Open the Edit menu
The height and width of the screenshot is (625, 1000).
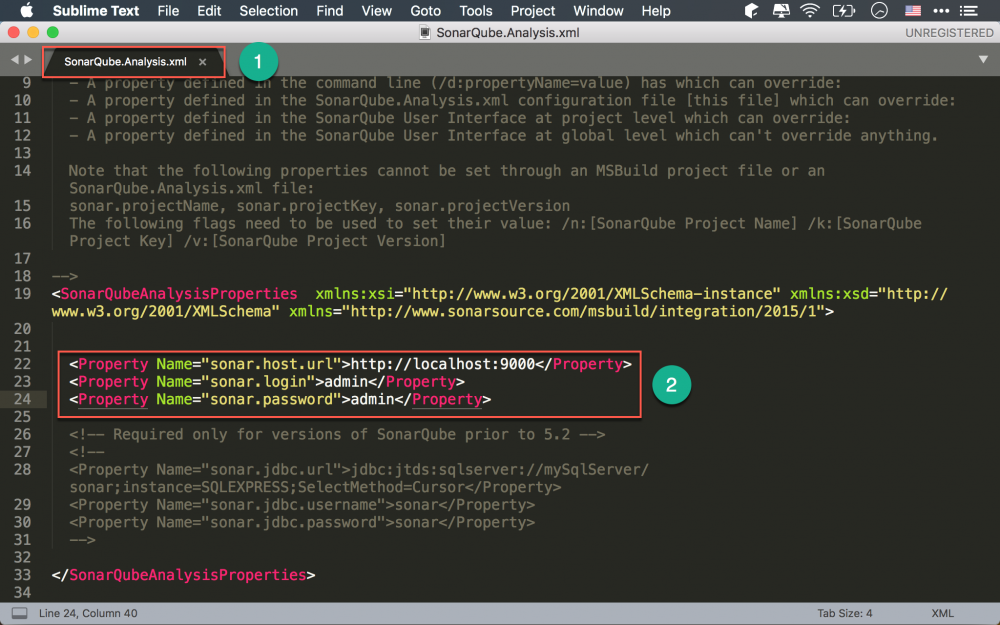point(209,11)
